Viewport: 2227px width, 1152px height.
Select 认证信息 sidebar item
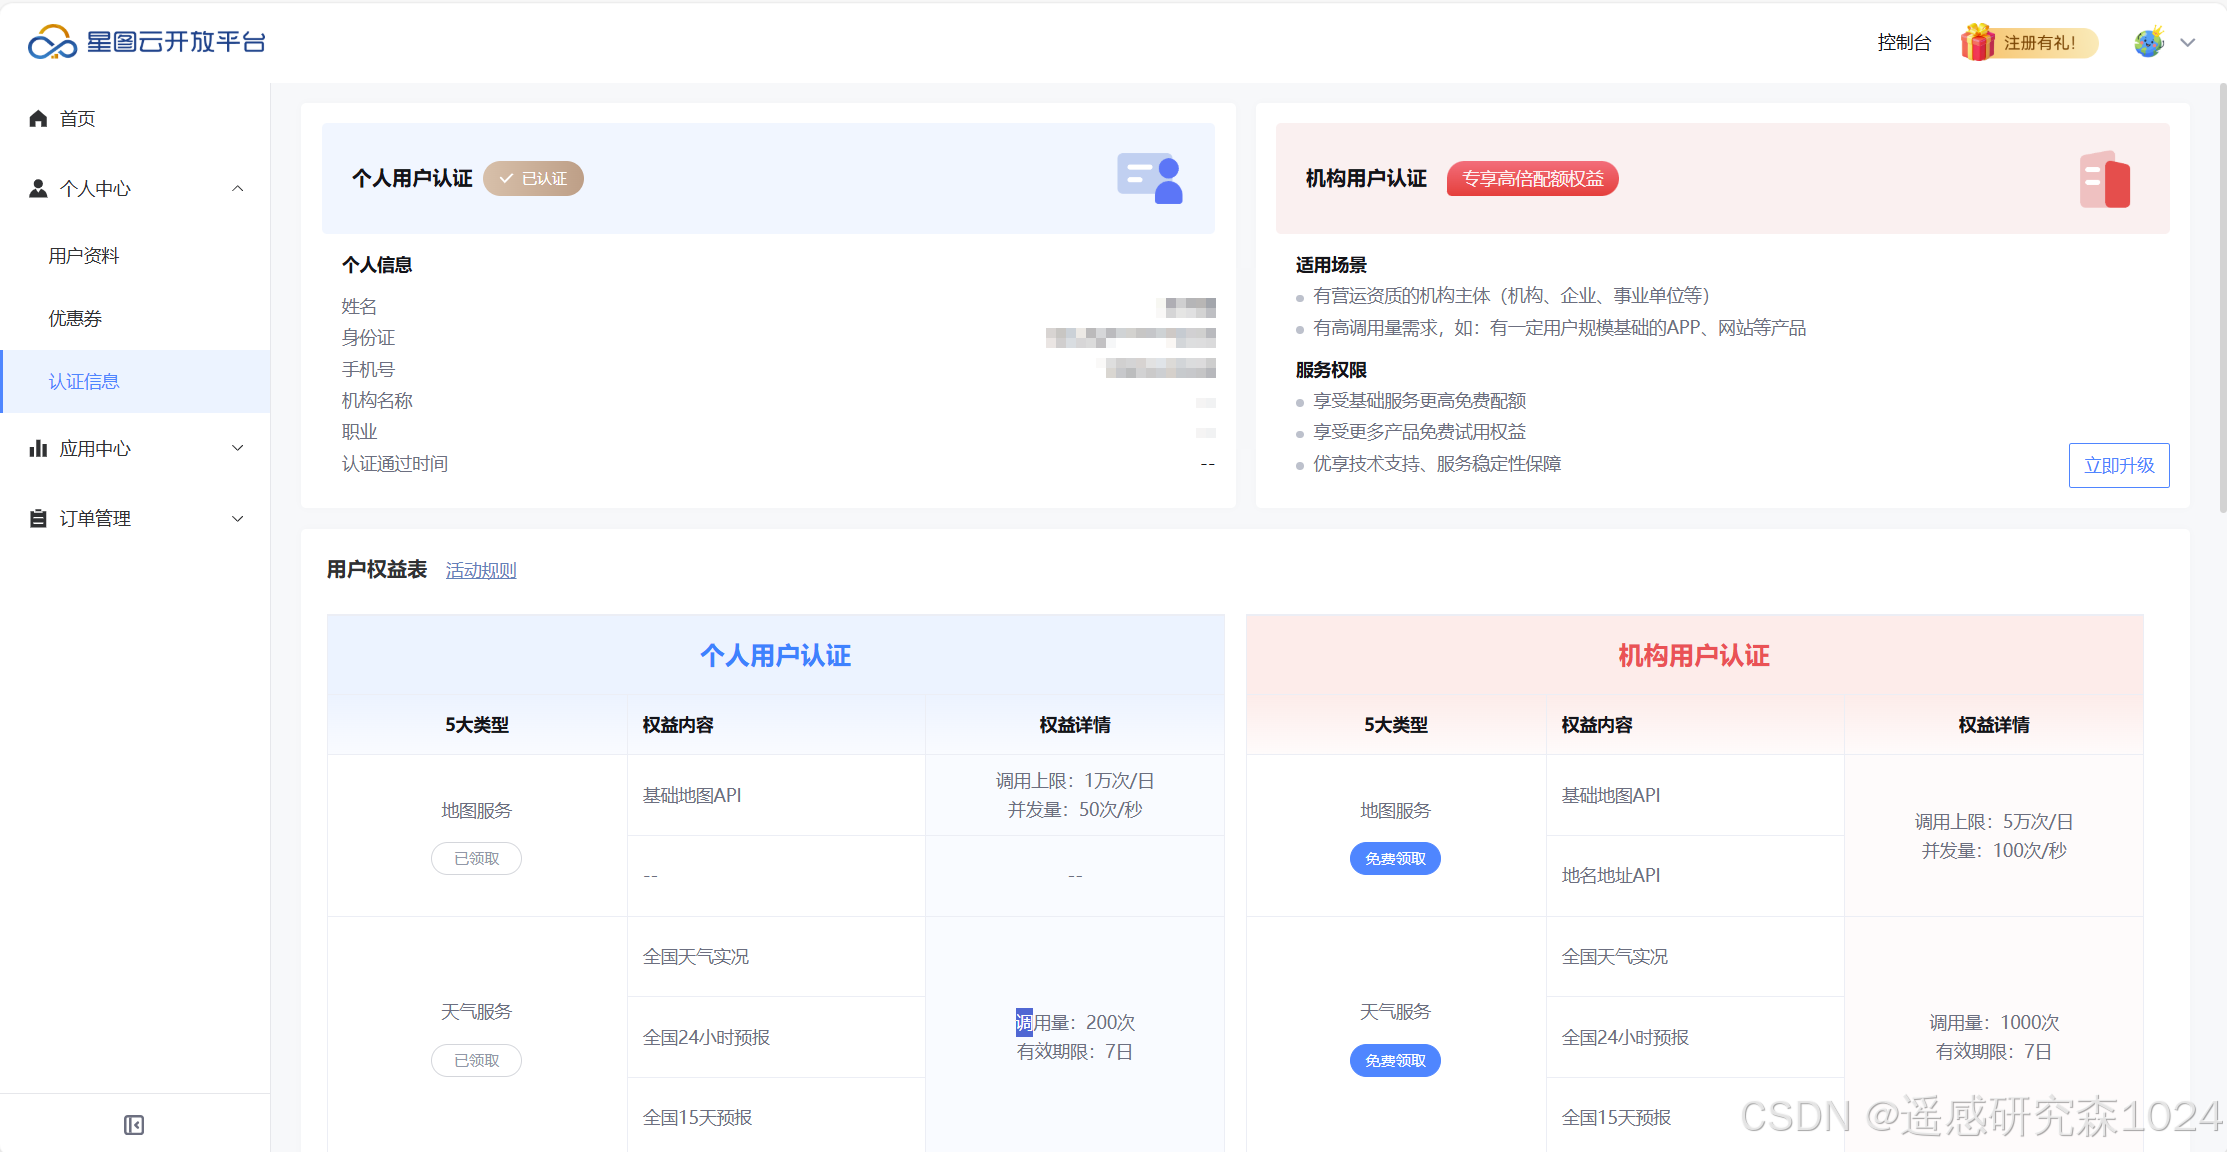(84, 381)
